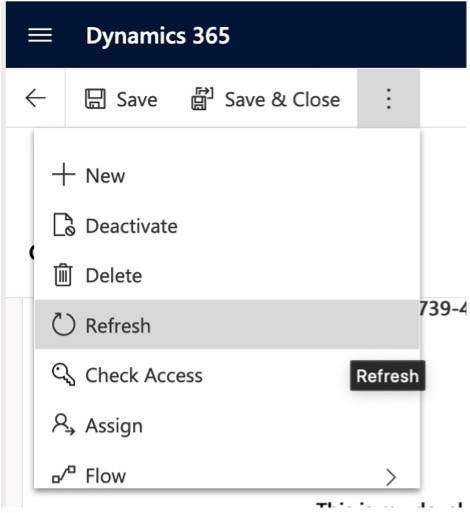
Task: Click the Assign person icon
Action: click(63, 425)
